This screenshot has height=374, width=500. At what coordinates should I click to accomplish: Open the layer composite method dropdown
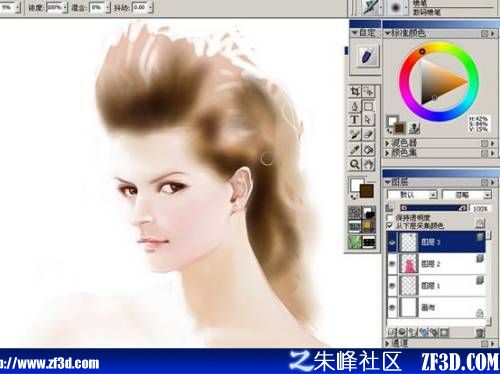[x=413, y=195]
